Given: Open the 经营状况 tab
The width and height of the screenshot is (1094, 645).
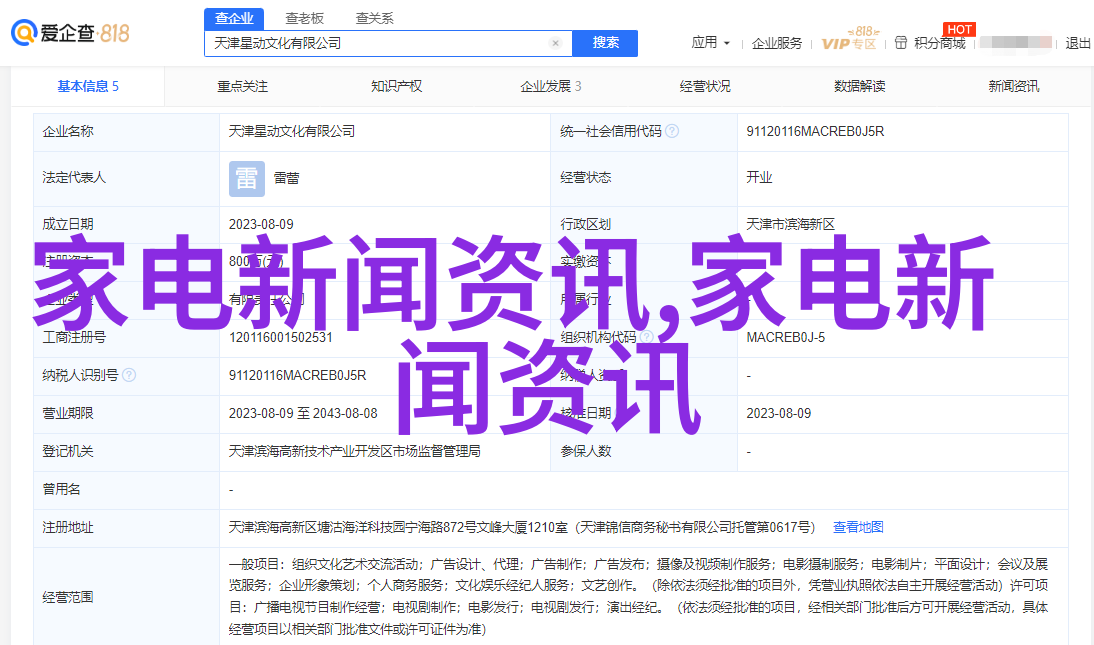Looking at the screenshot, I should click(x=705, y=86).
